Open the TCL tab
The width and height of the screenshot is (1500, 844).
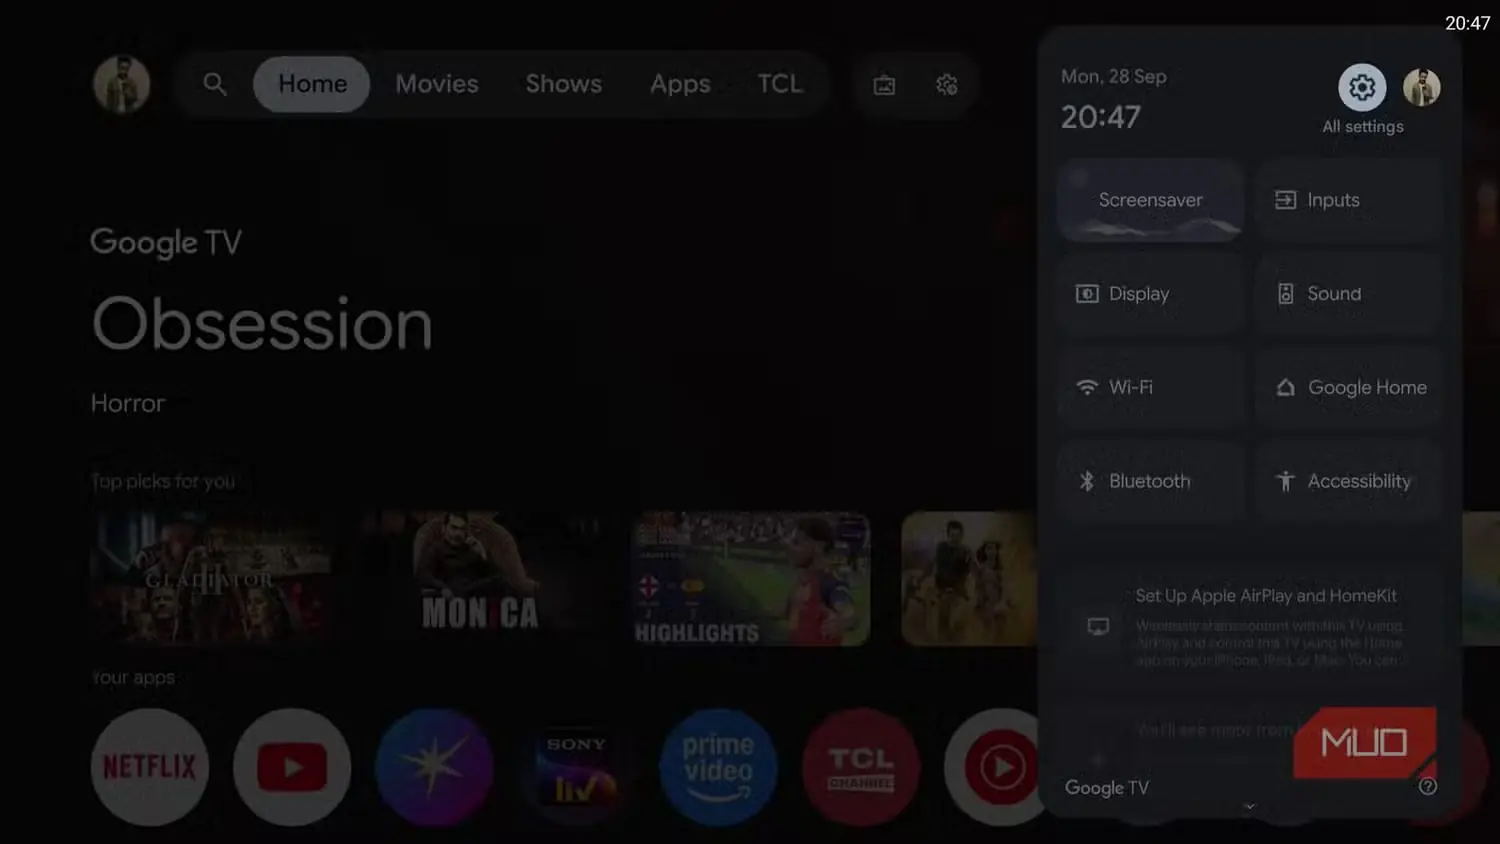point(780,84)
